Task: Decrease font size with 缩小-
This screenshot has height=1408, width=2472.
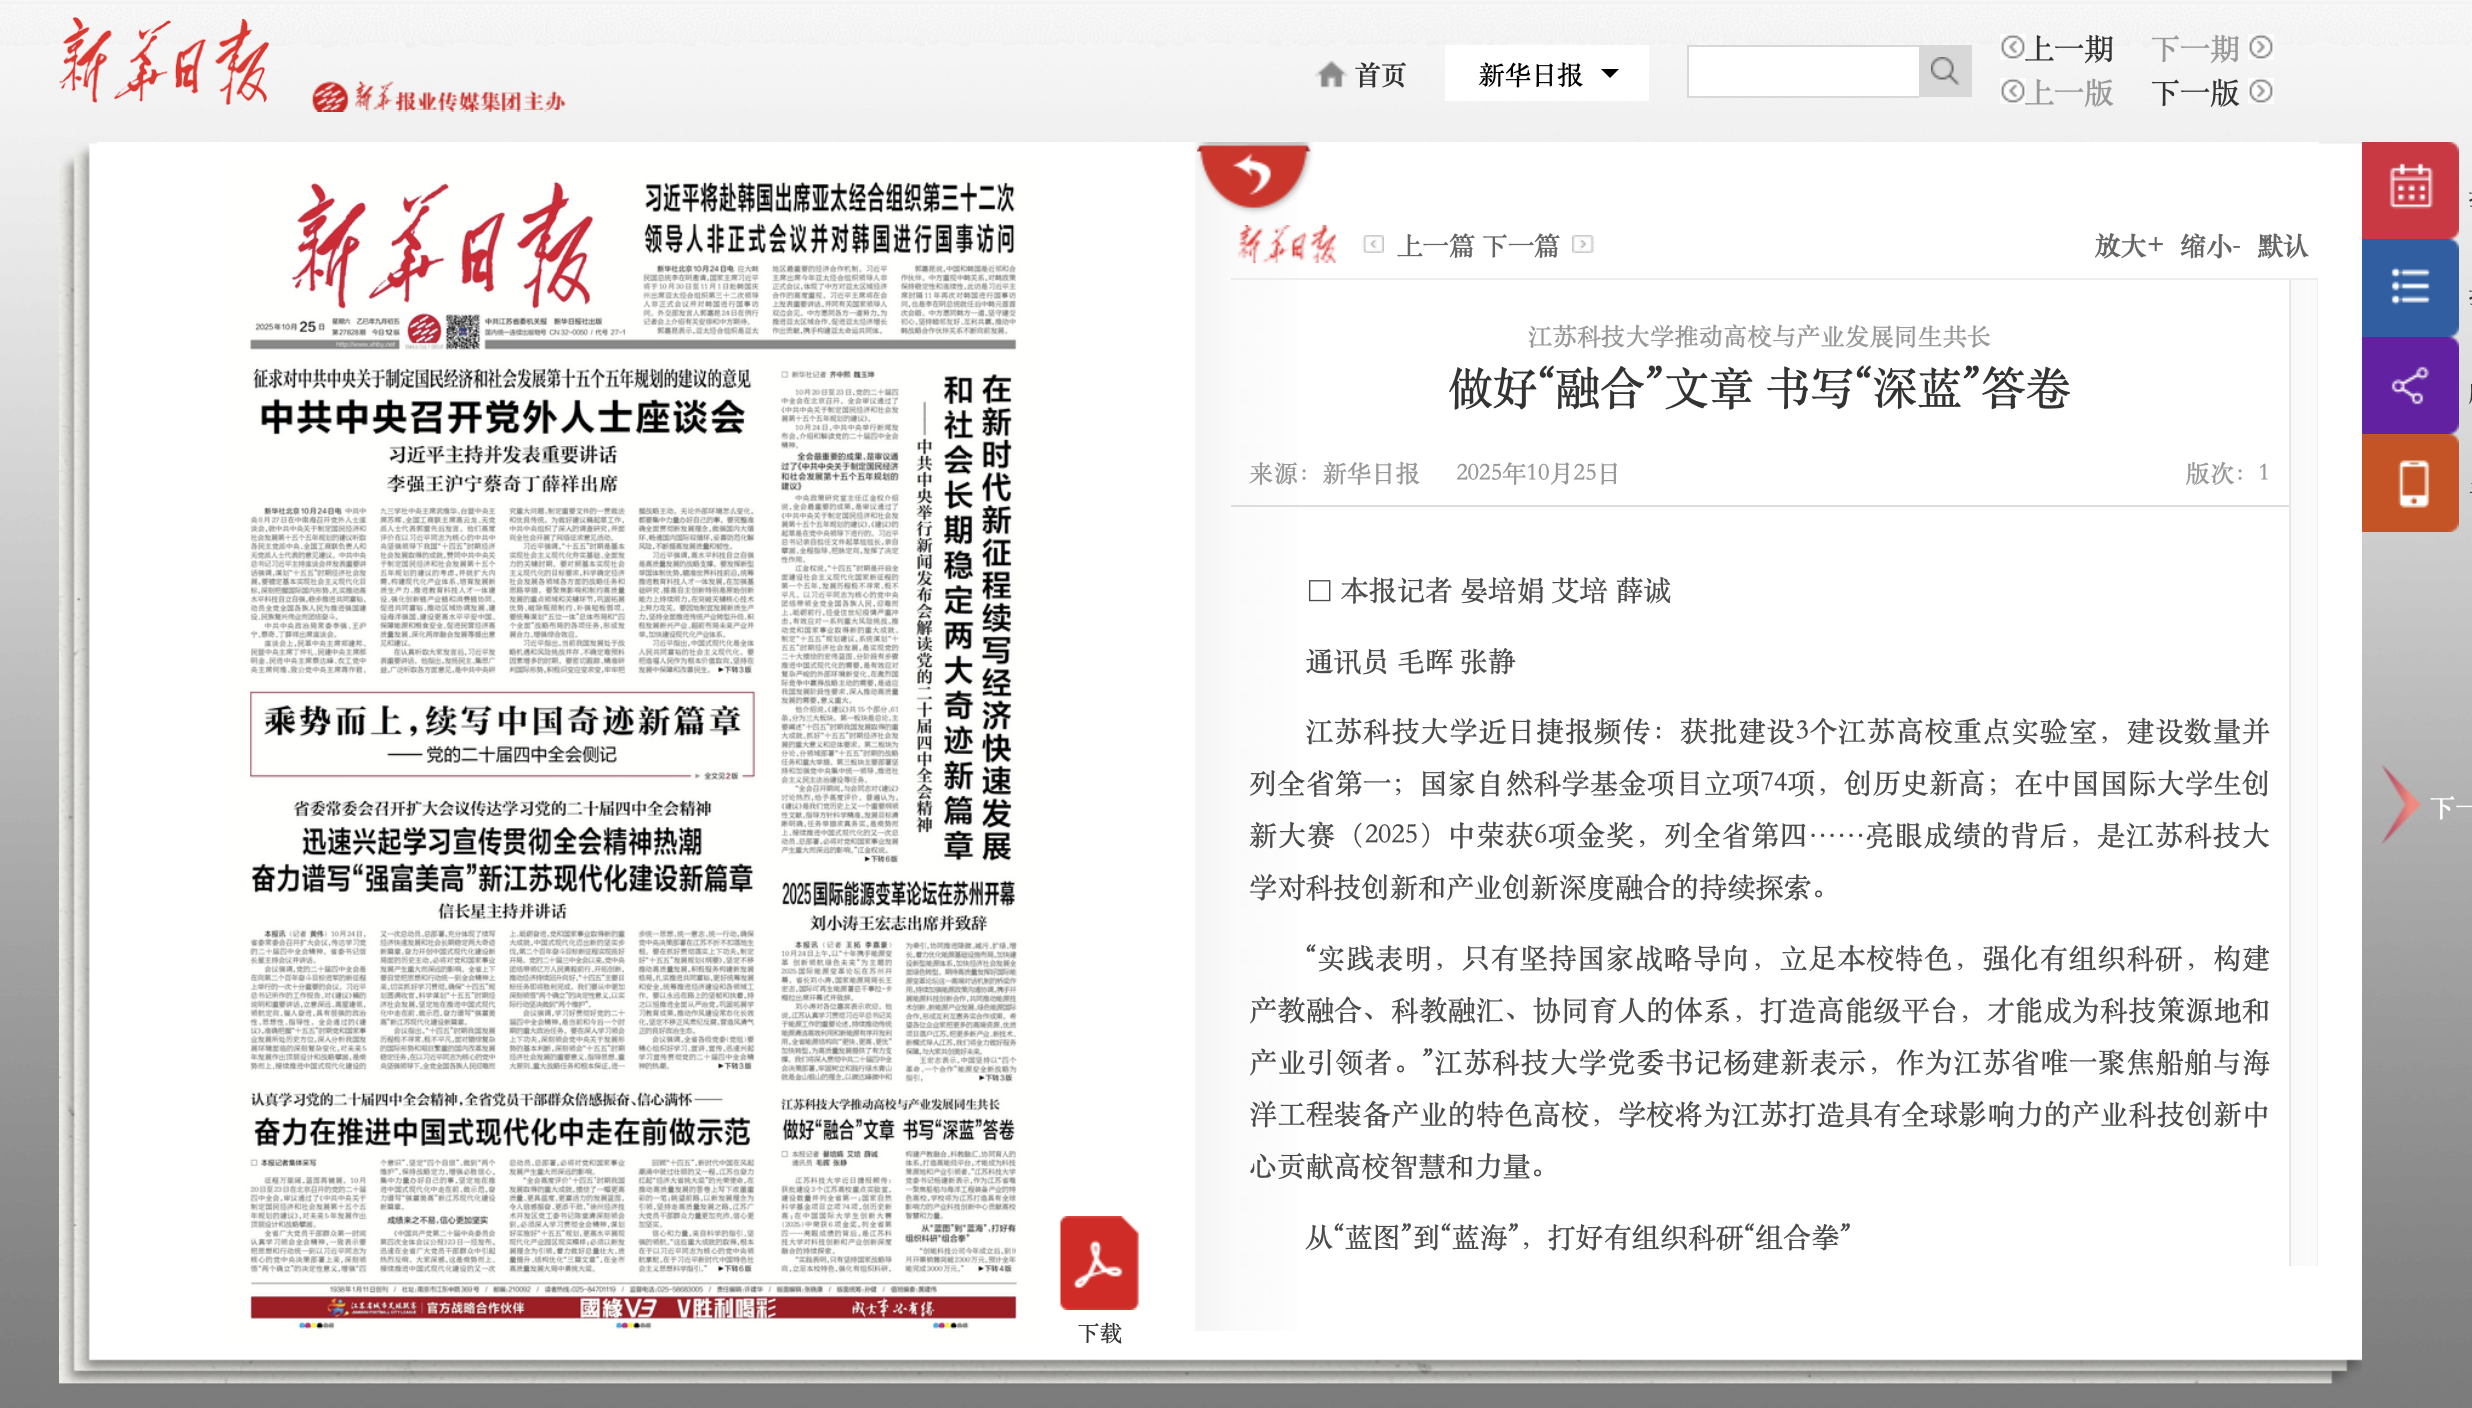Action: [x=2209, y=246]
